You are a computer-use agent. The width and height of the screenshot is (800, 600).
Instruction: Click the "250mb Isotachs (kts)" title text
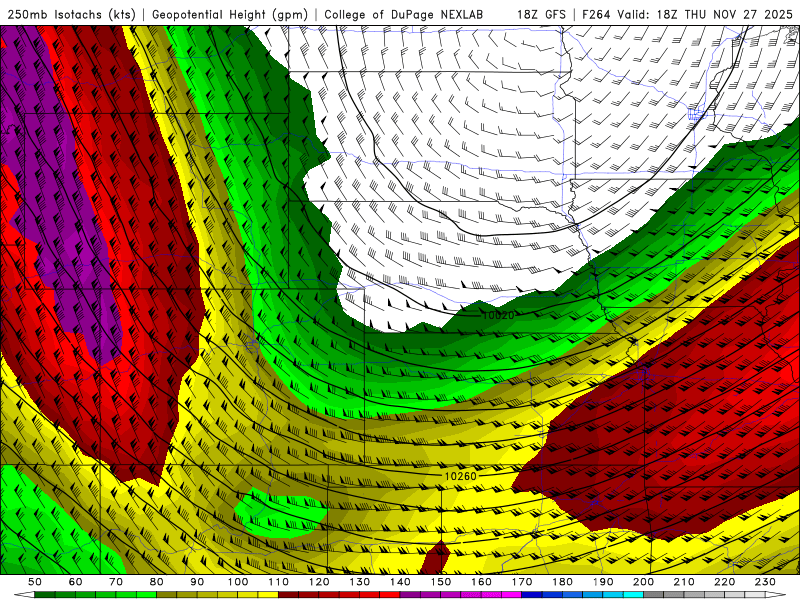click(72, 15)
